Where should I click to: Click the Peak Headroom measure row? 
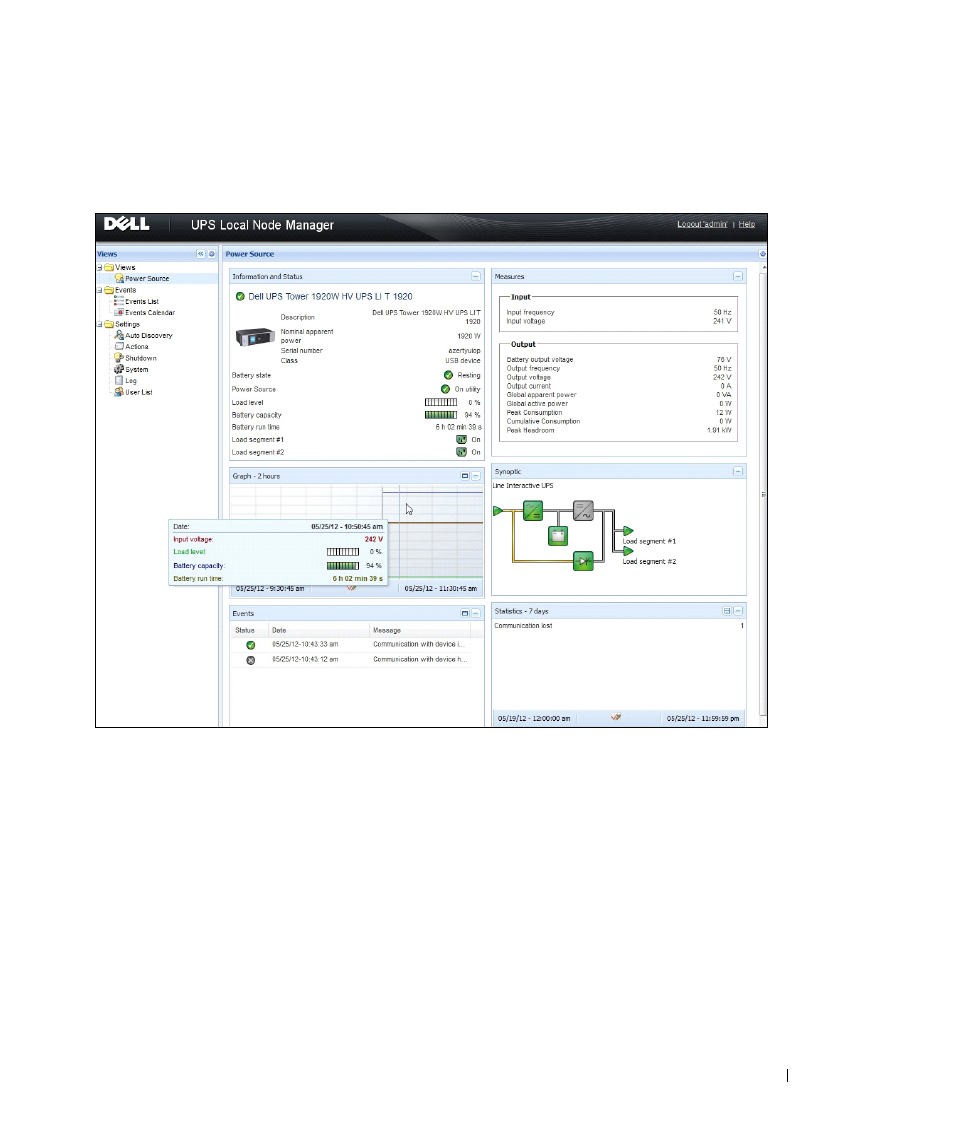click(x=619, y=430)
